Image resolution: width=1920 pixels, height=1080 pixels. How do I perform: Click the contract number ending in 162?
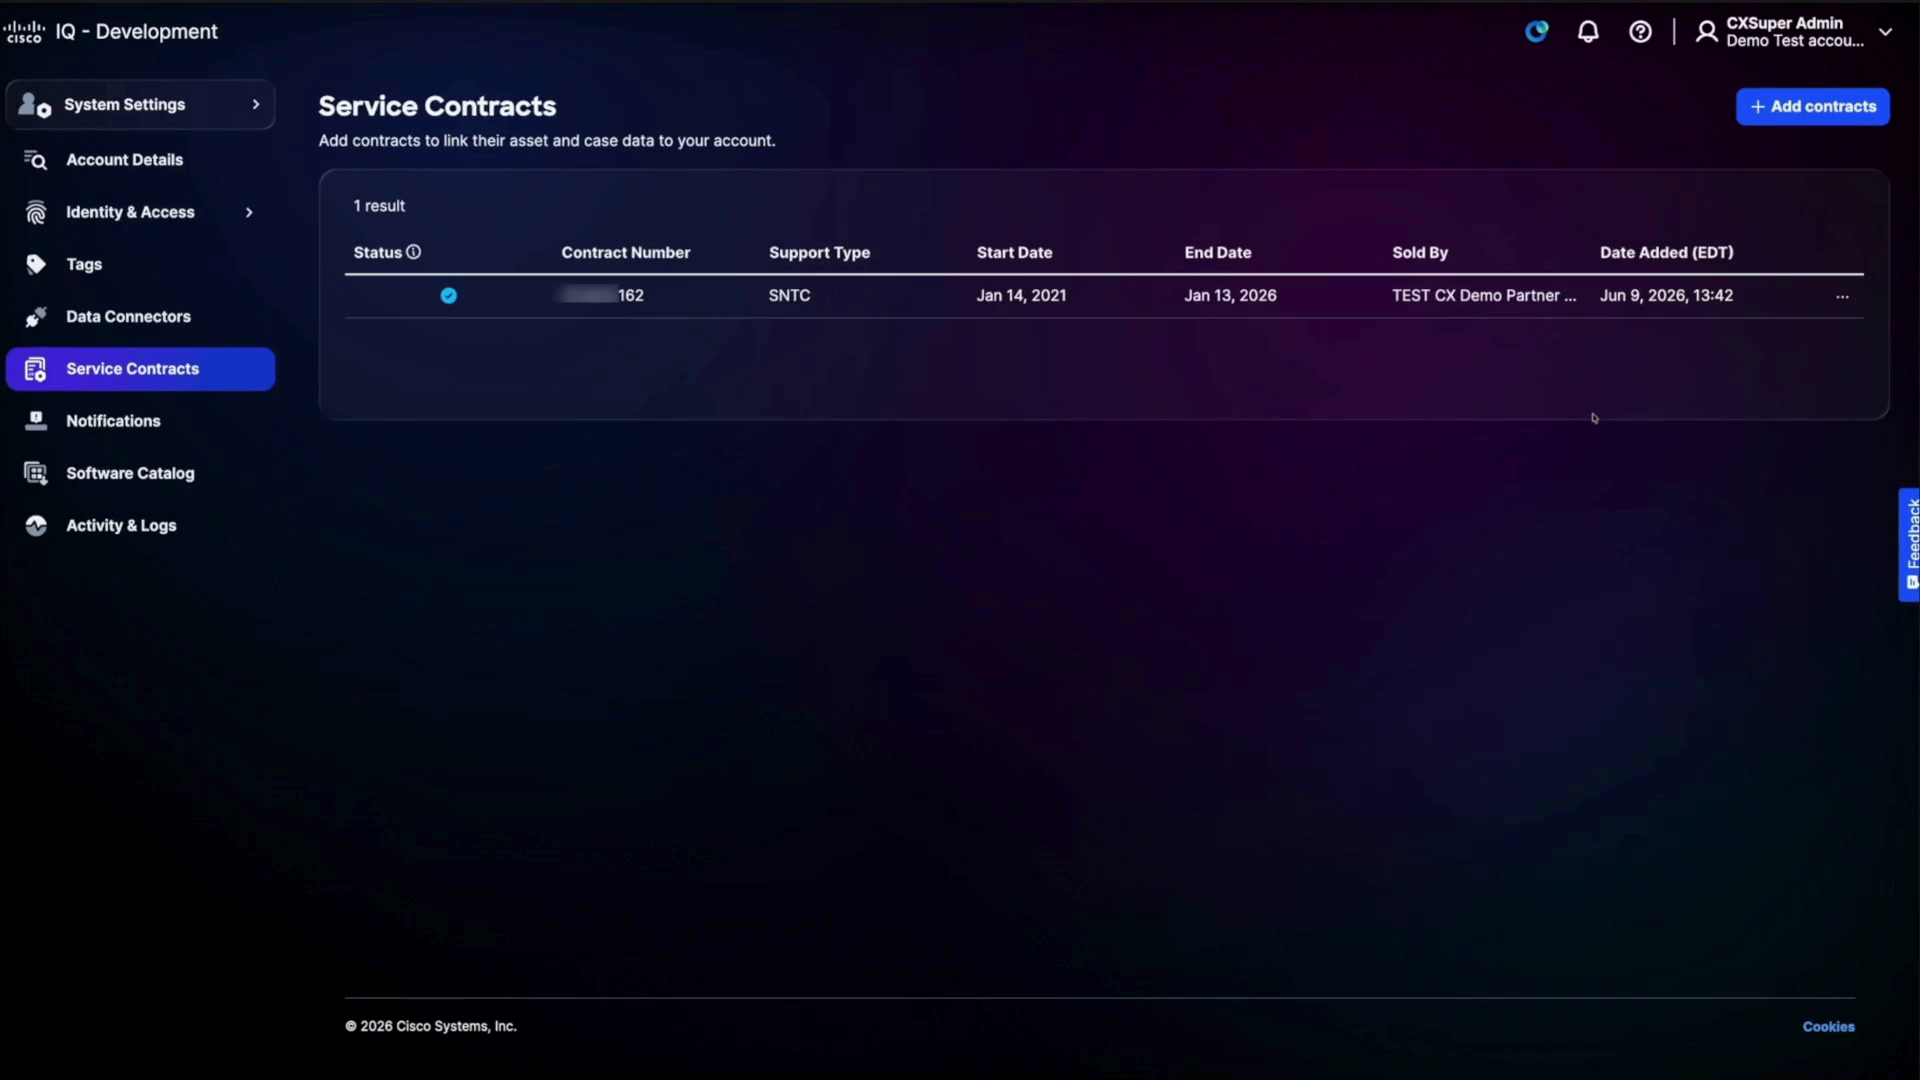click(602, 296)
